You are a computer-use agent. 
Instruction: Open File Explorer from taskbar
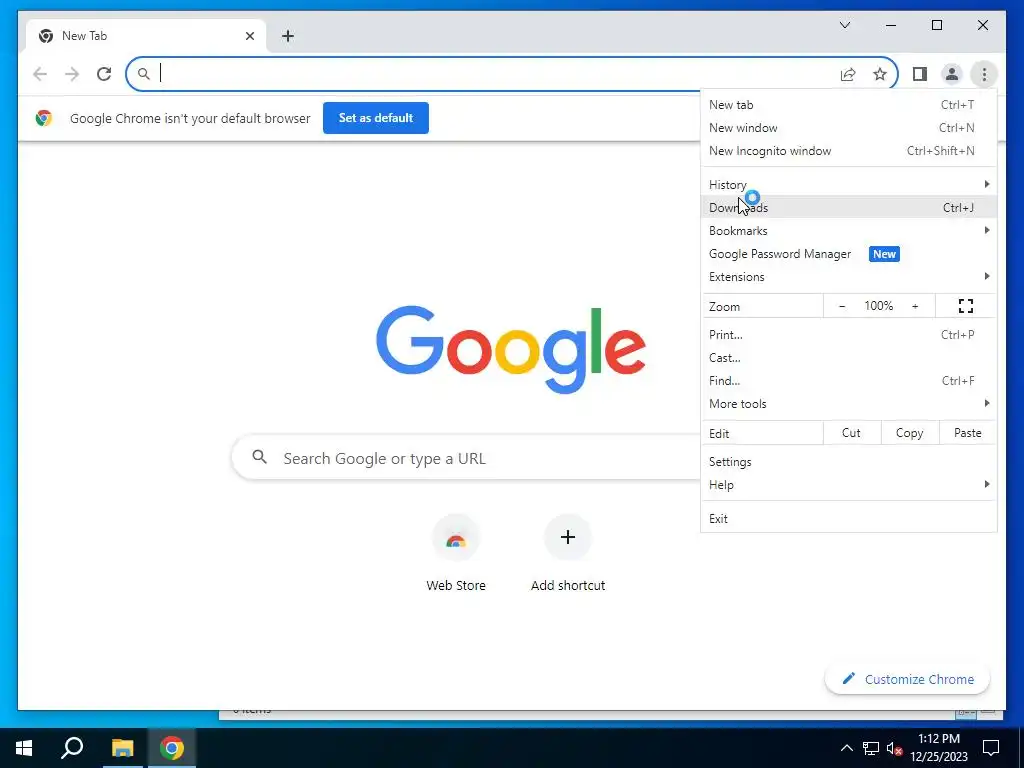(122, 748)
